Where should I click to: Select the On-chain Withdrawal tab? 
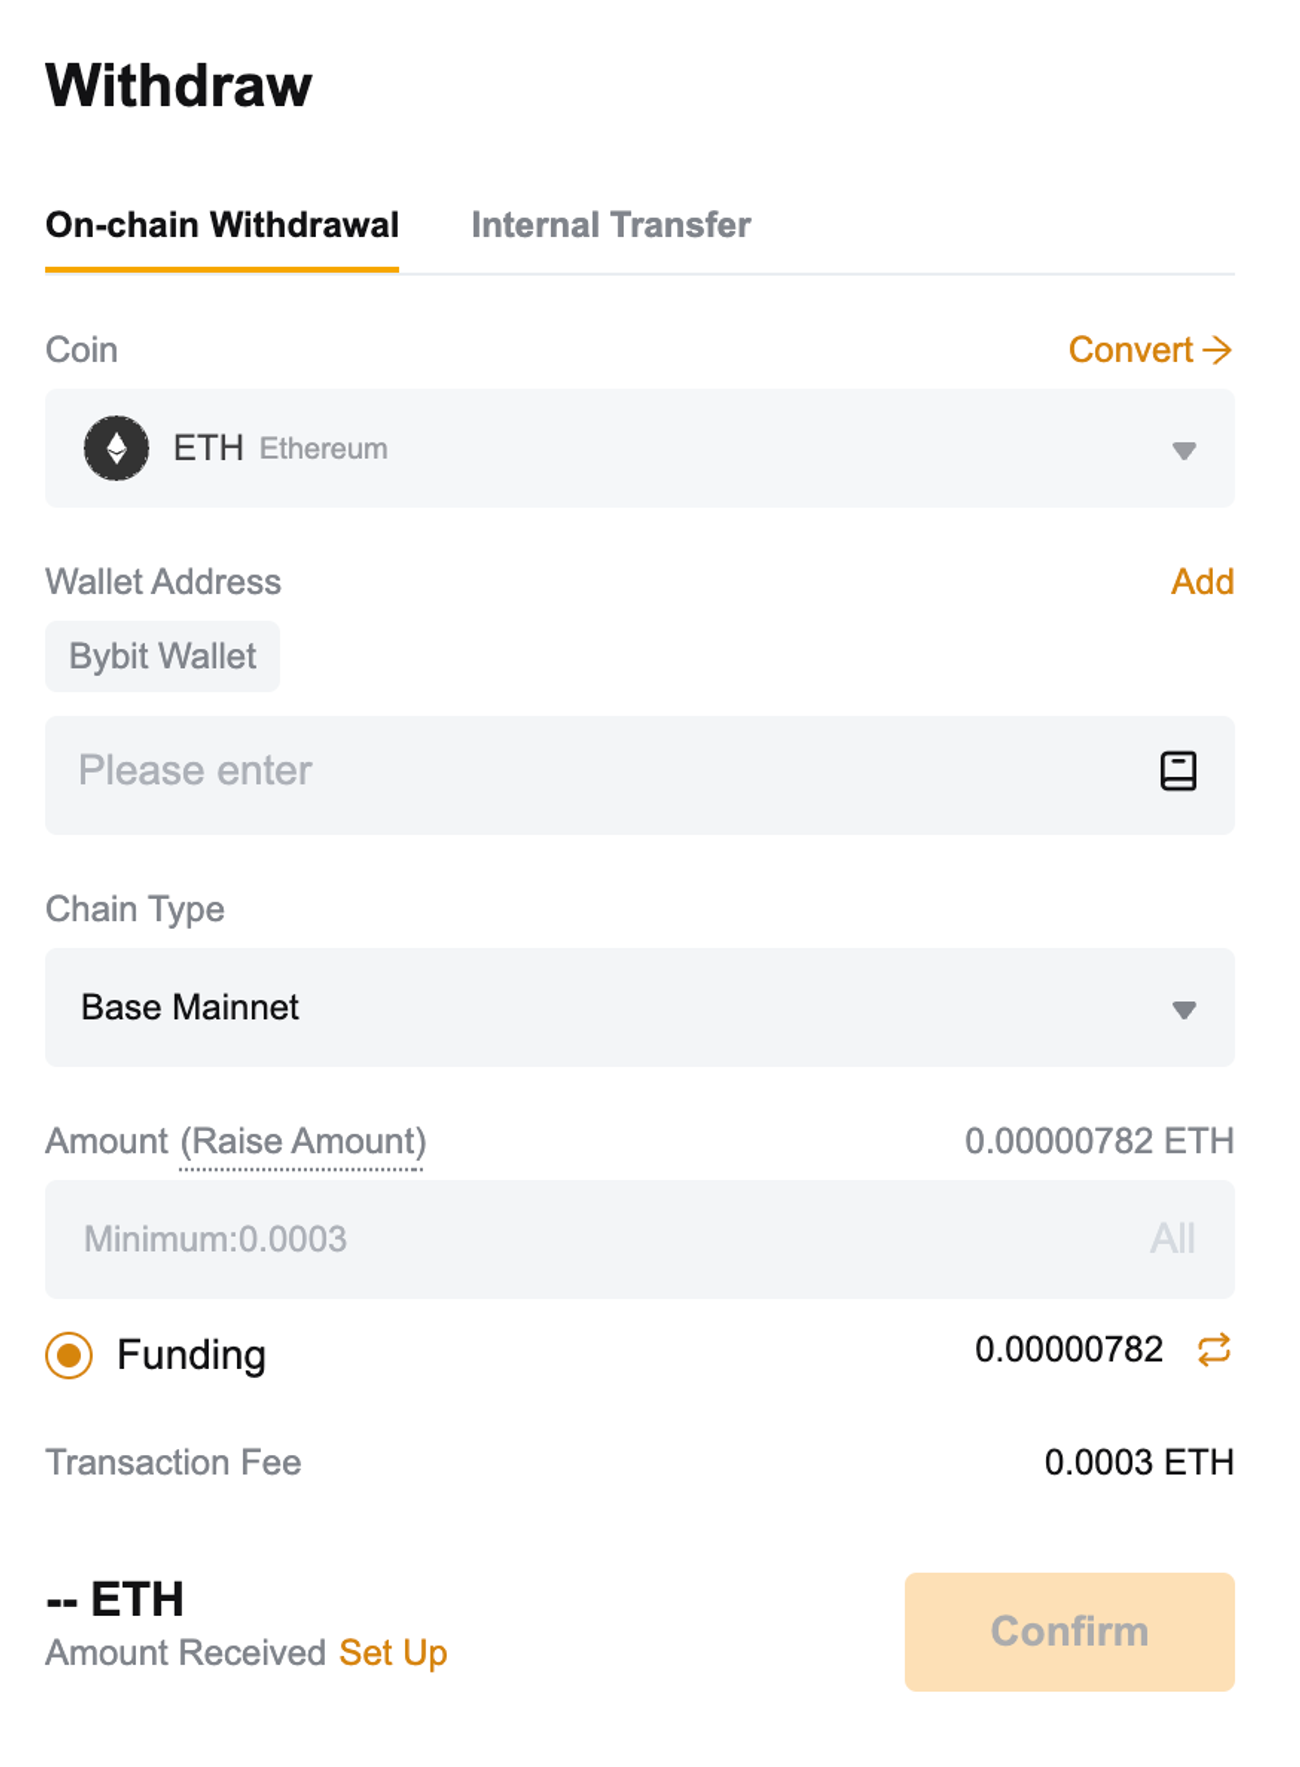[222, 225]
